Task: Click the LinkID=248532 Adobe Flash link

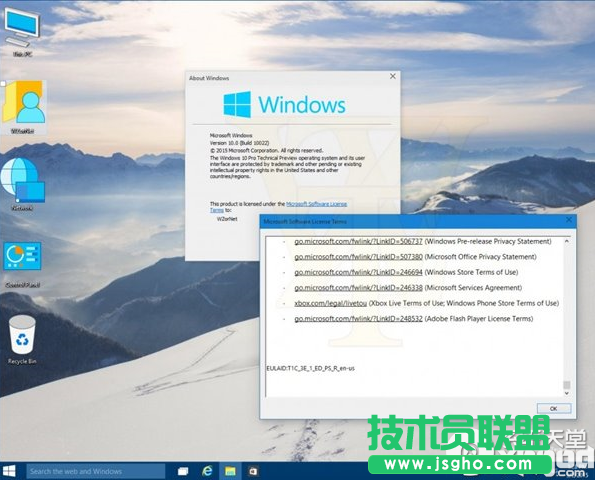Action: (358, 319)
